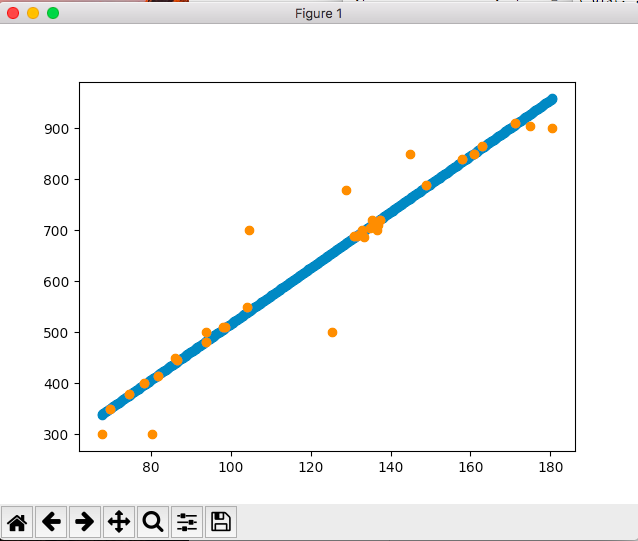Click y-axis tick label 500
638x541 pixels.
57,333
